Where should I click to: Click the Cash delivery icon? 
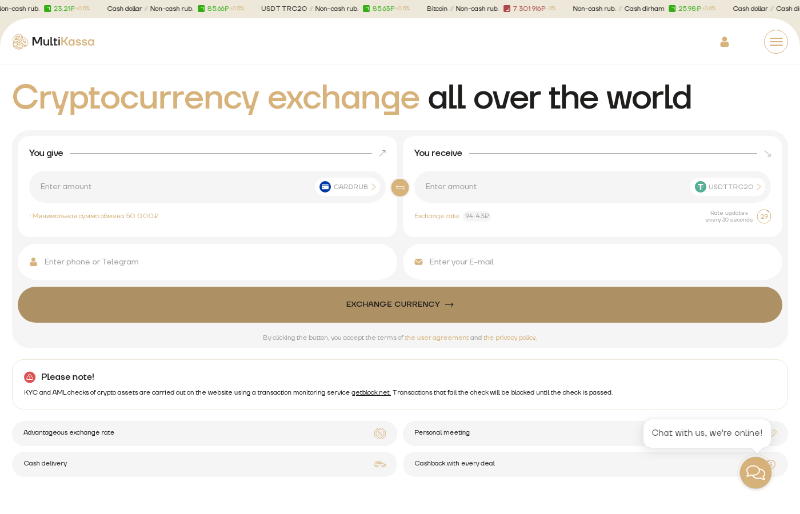[380, 464]
